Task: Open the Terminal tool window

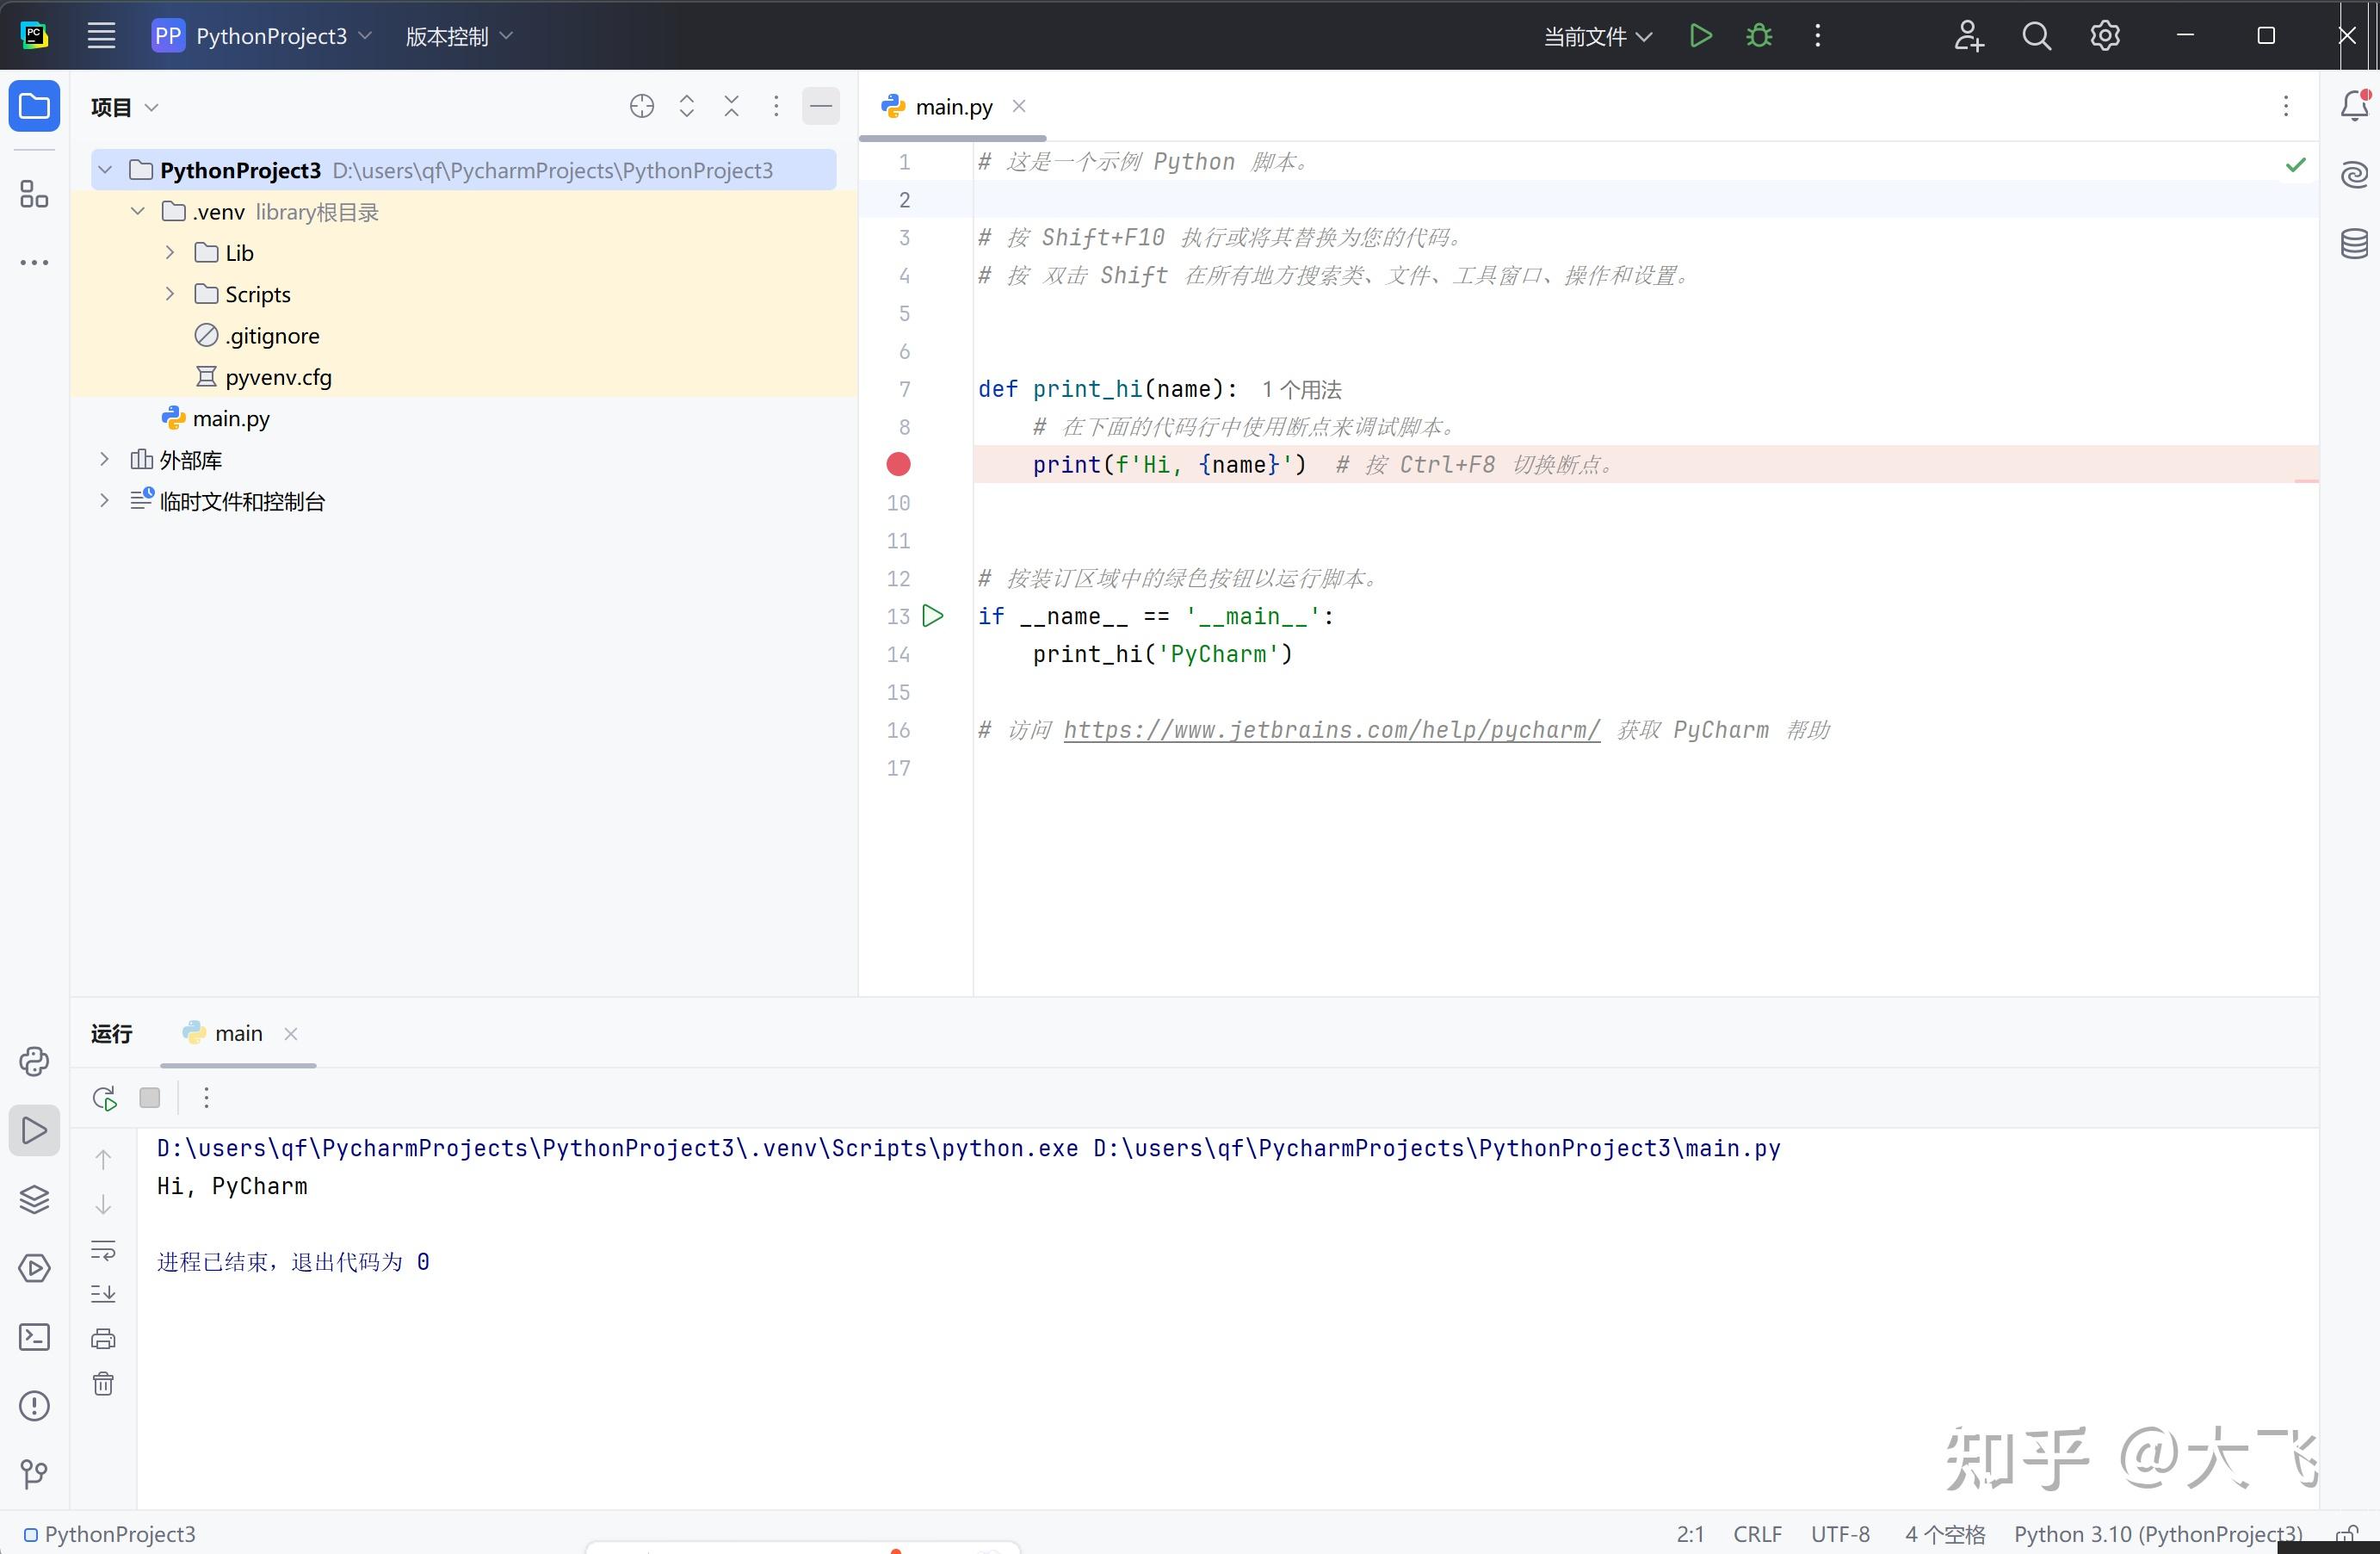Action: tap(35, 1337)
